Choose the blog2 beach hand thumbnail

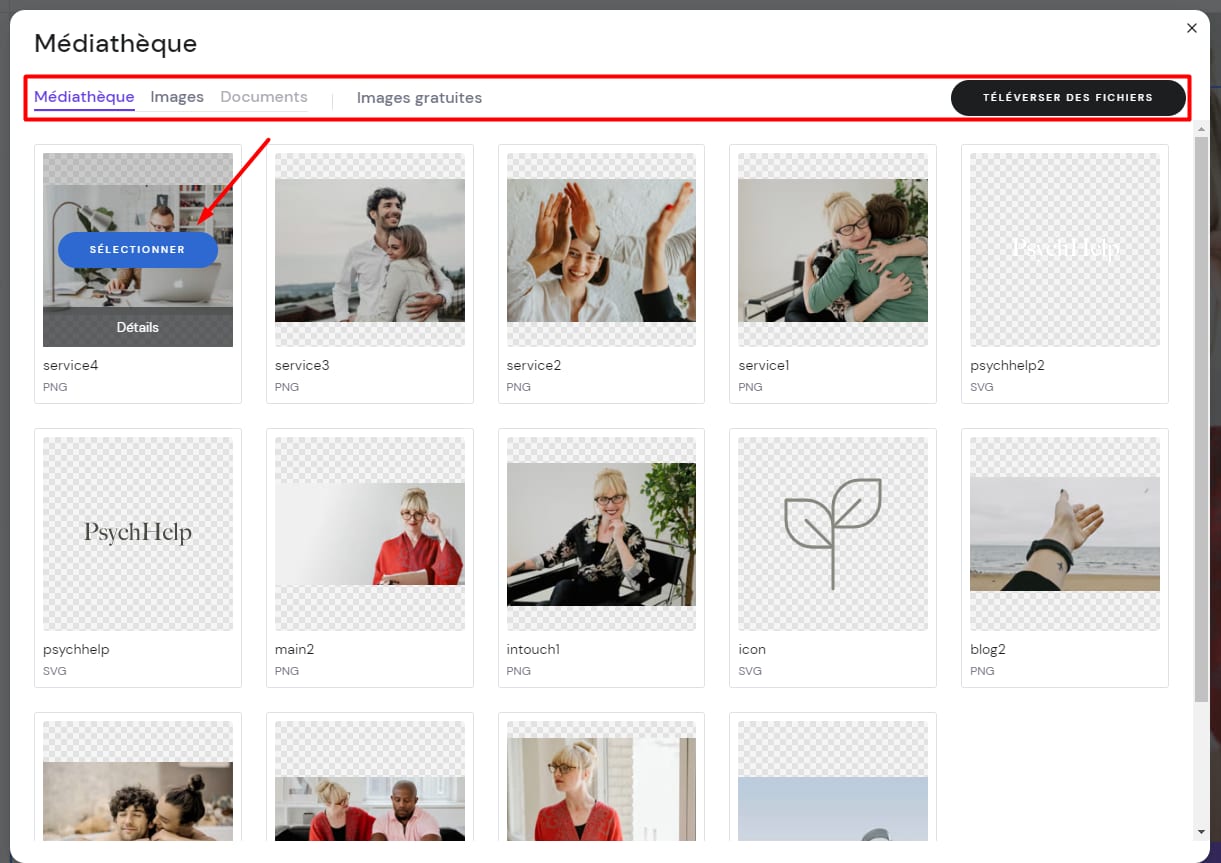point(1065,534)
